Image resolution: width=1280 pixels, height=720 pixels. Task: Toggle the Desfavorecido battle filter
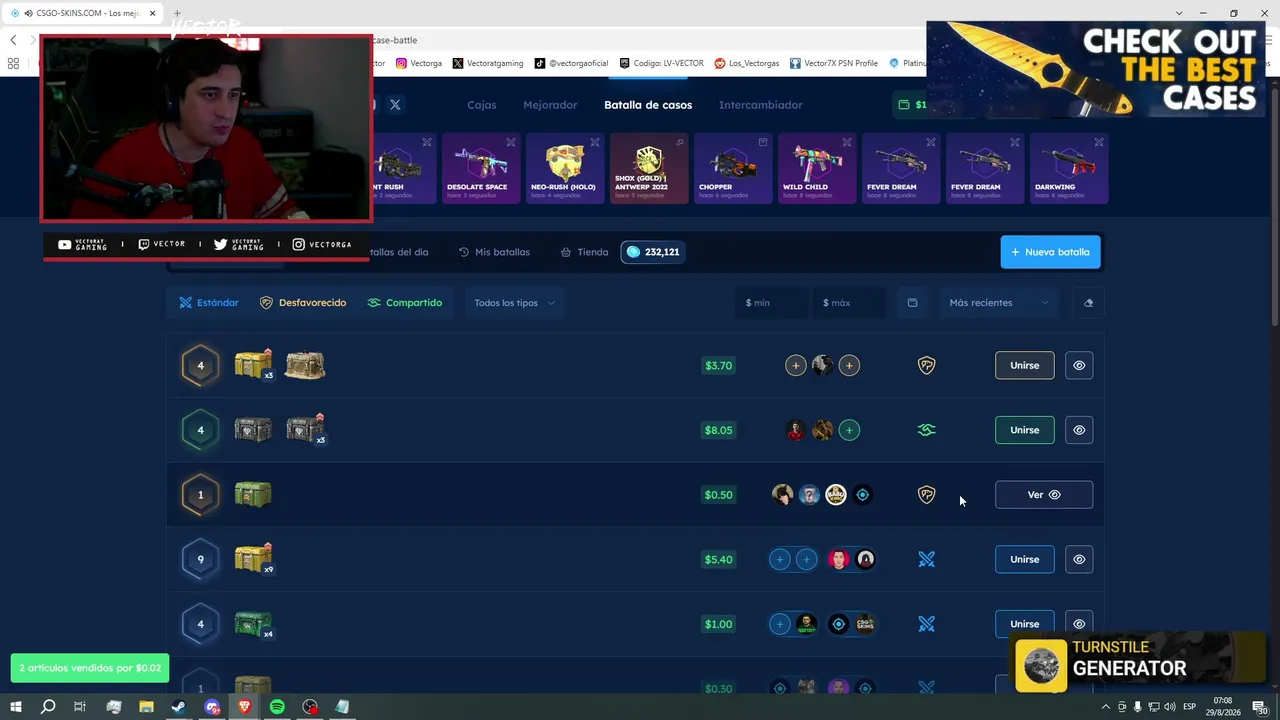(303, 303)
